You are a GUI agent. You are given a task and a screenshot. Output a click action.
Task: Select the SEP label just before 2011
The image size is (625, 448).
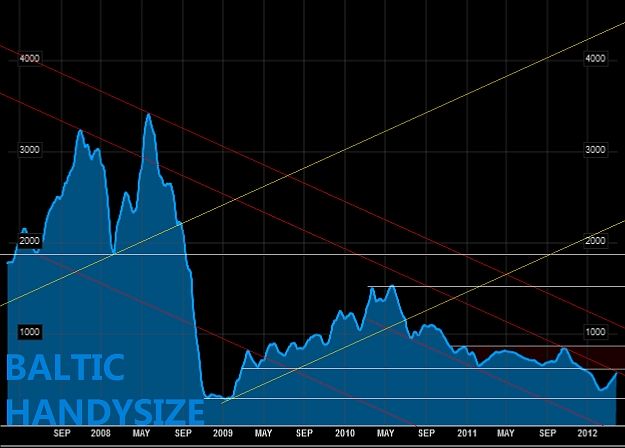[x=426, y=433]
